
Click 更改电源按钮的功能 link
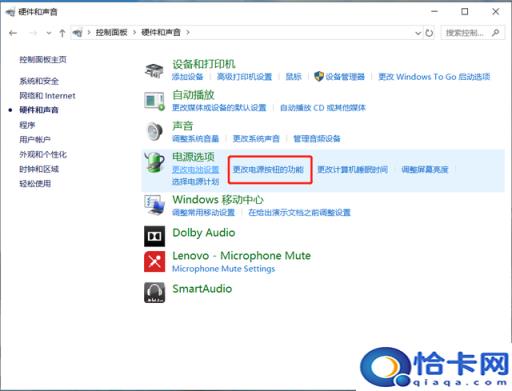(x=268, y=170)
